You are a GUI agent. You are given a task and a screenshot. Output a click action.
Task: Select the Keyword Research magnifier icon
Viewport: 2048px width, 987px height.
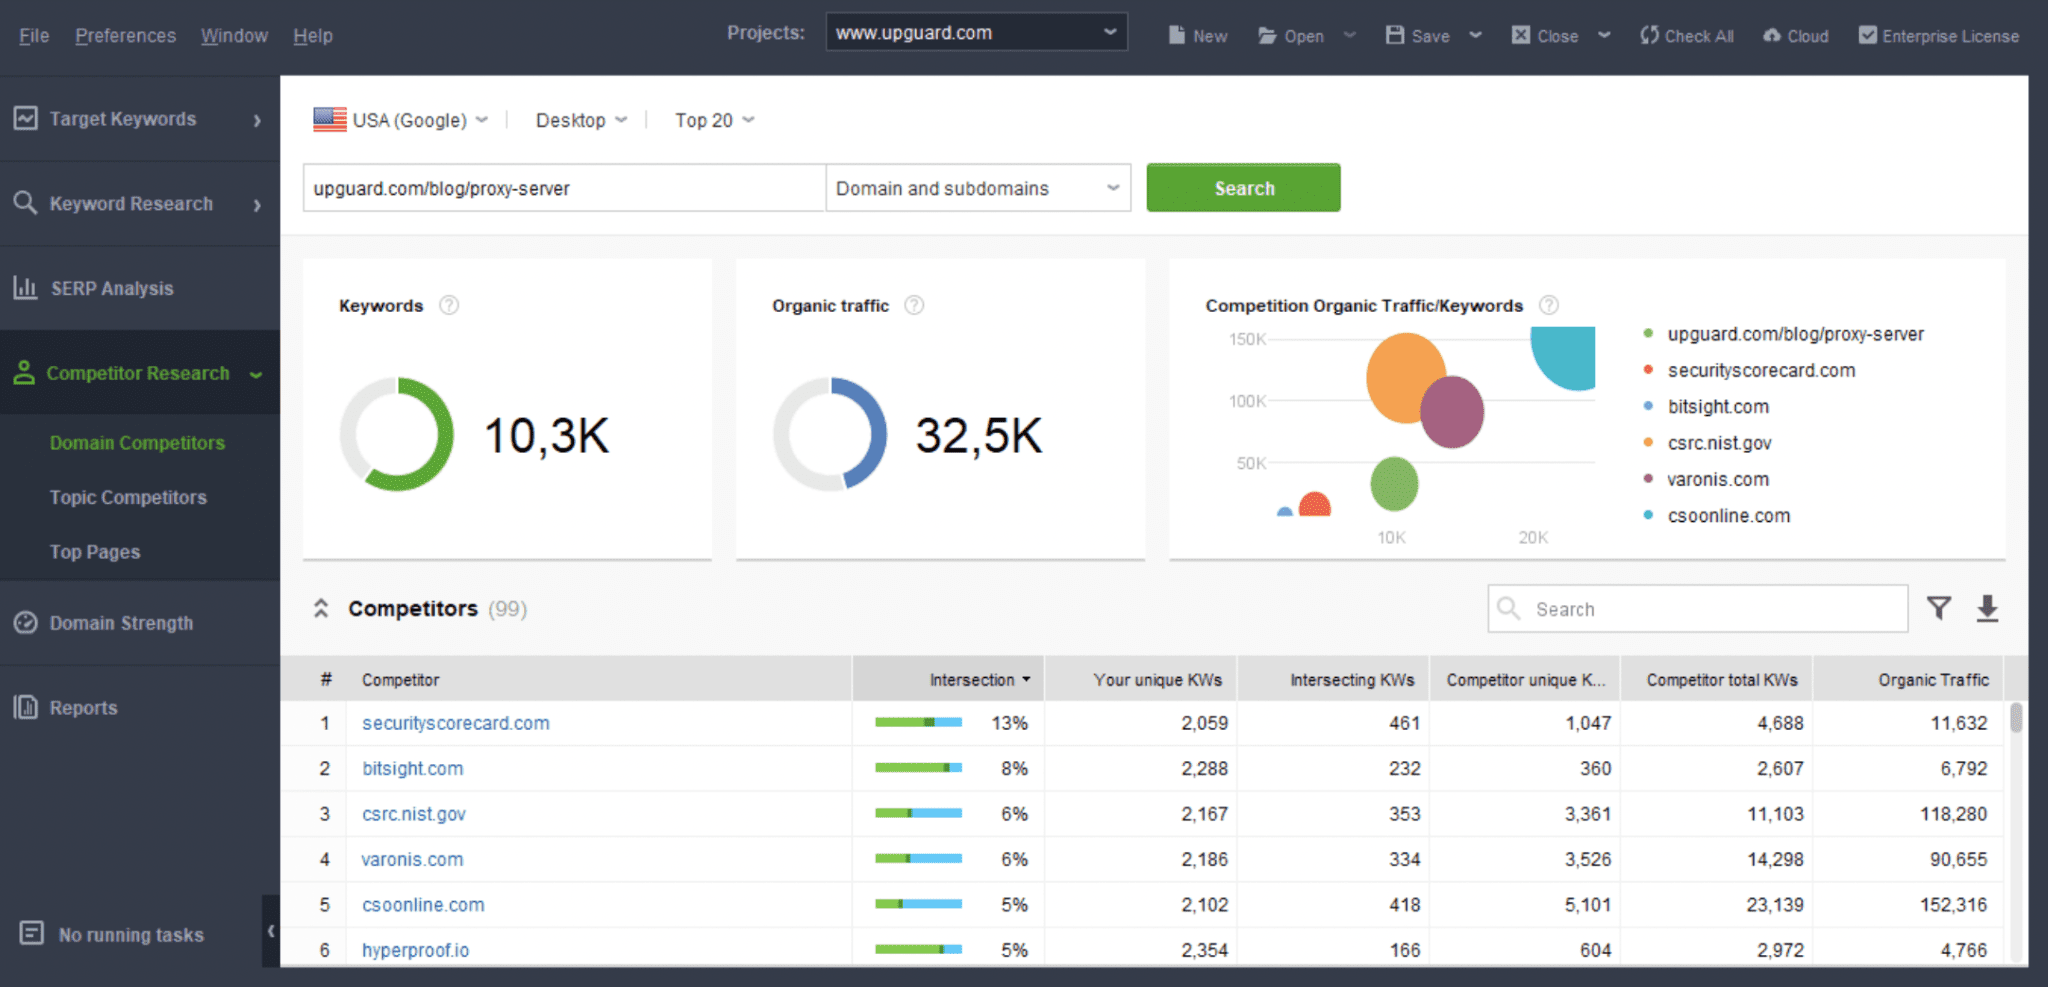[26, 203]
